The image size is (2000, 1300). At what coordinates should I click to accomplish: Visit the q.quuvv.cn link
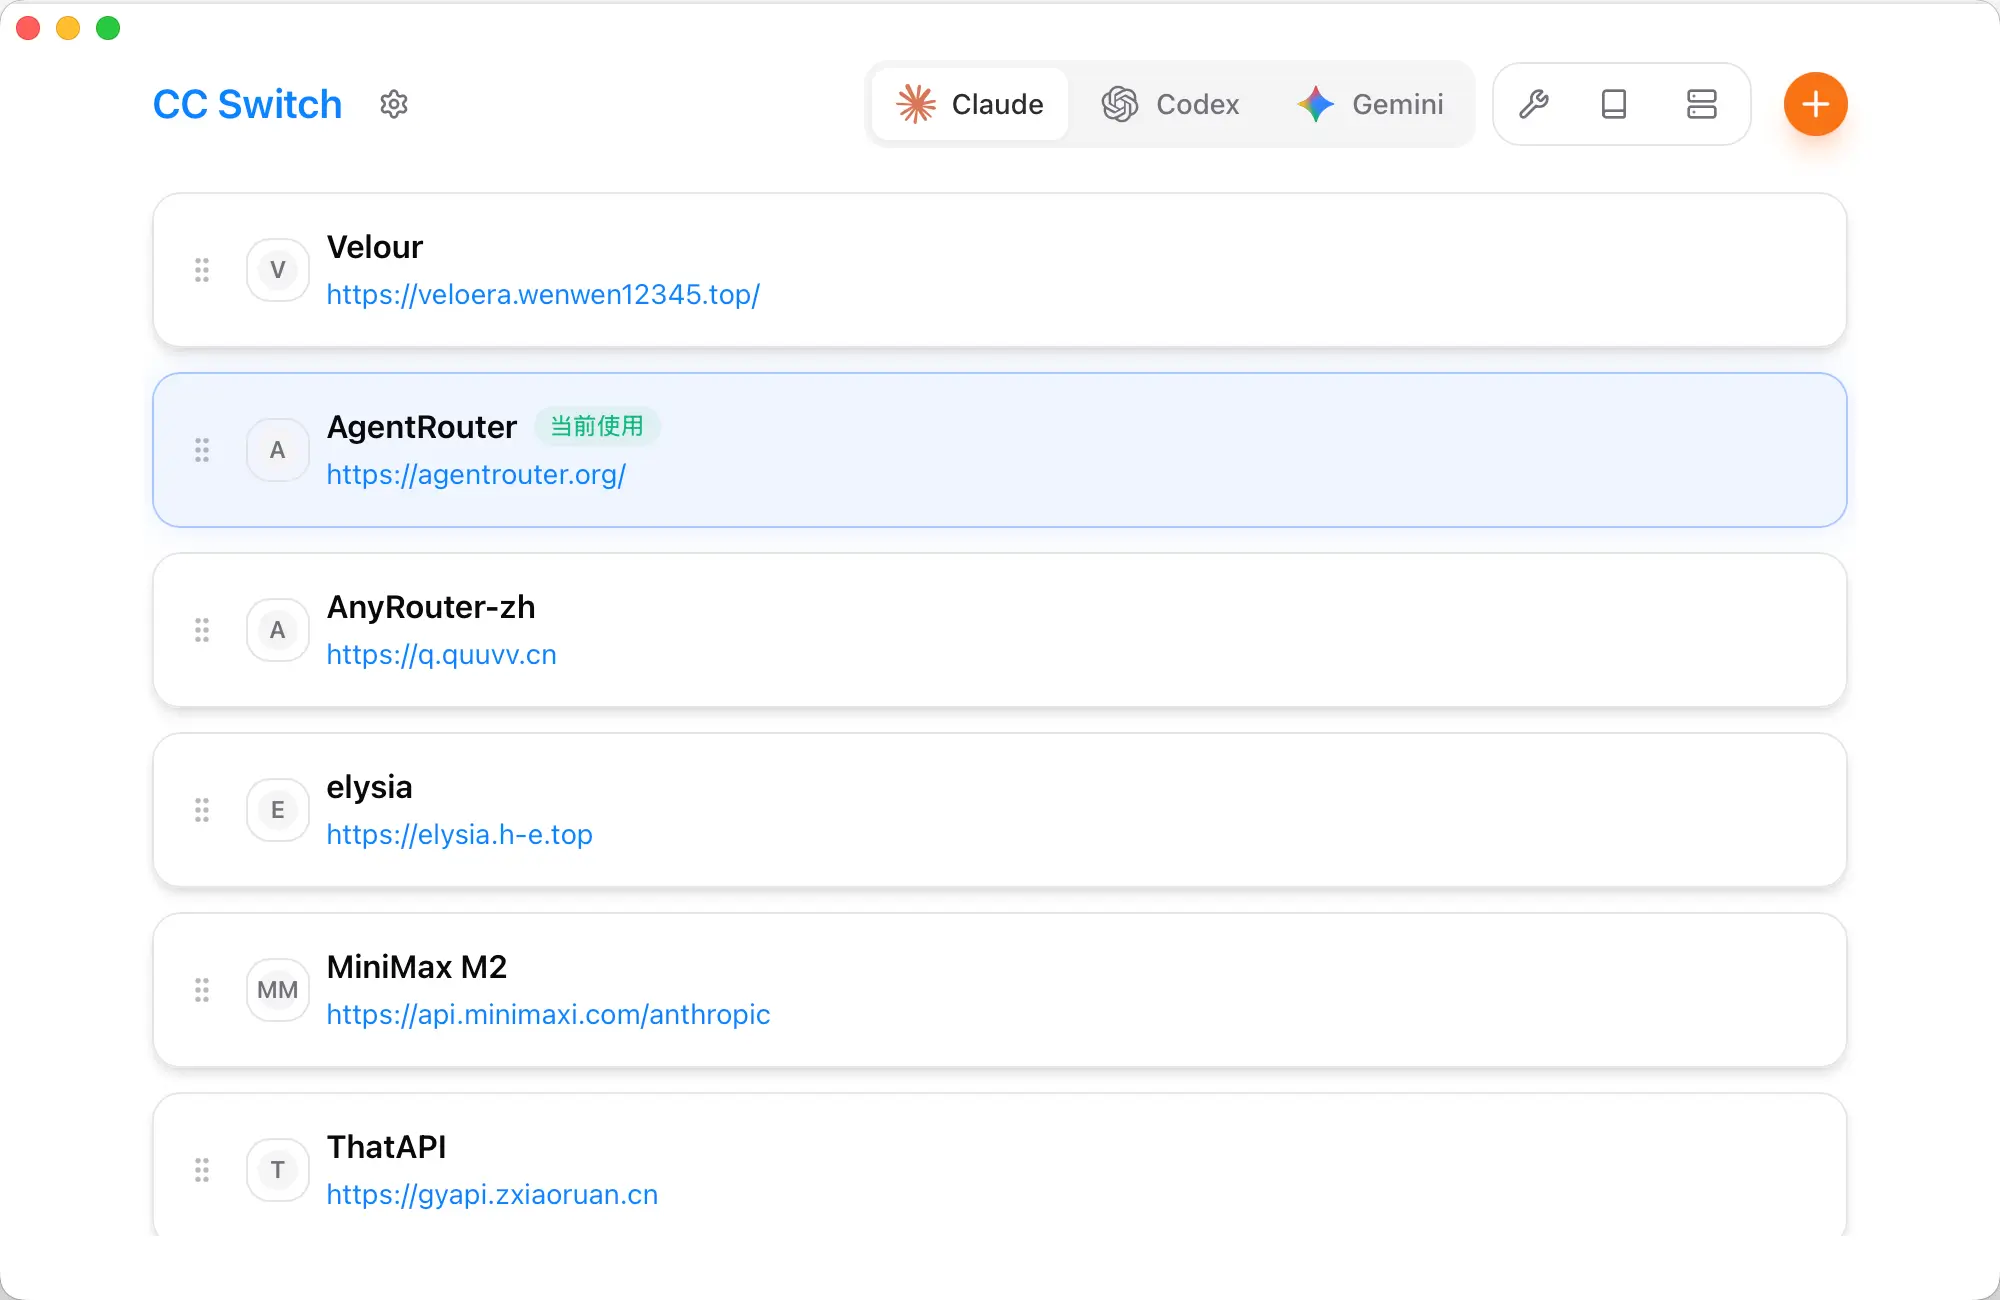441,655
